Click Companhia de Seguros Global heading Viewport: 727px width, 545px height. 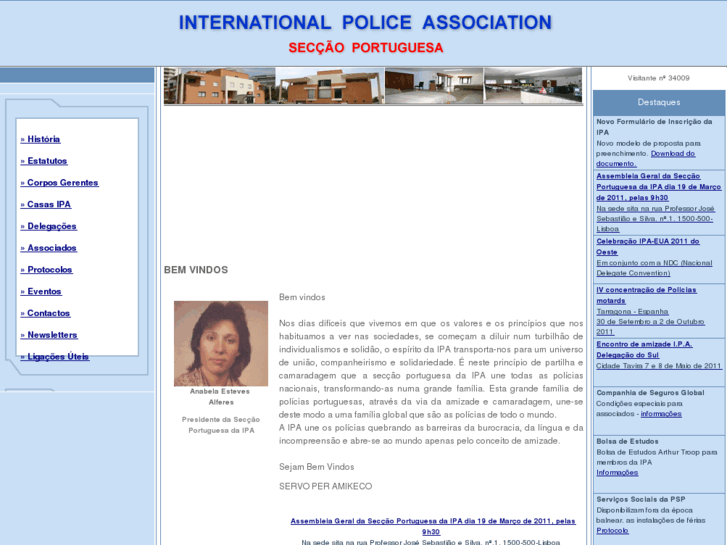coord(650,393)
